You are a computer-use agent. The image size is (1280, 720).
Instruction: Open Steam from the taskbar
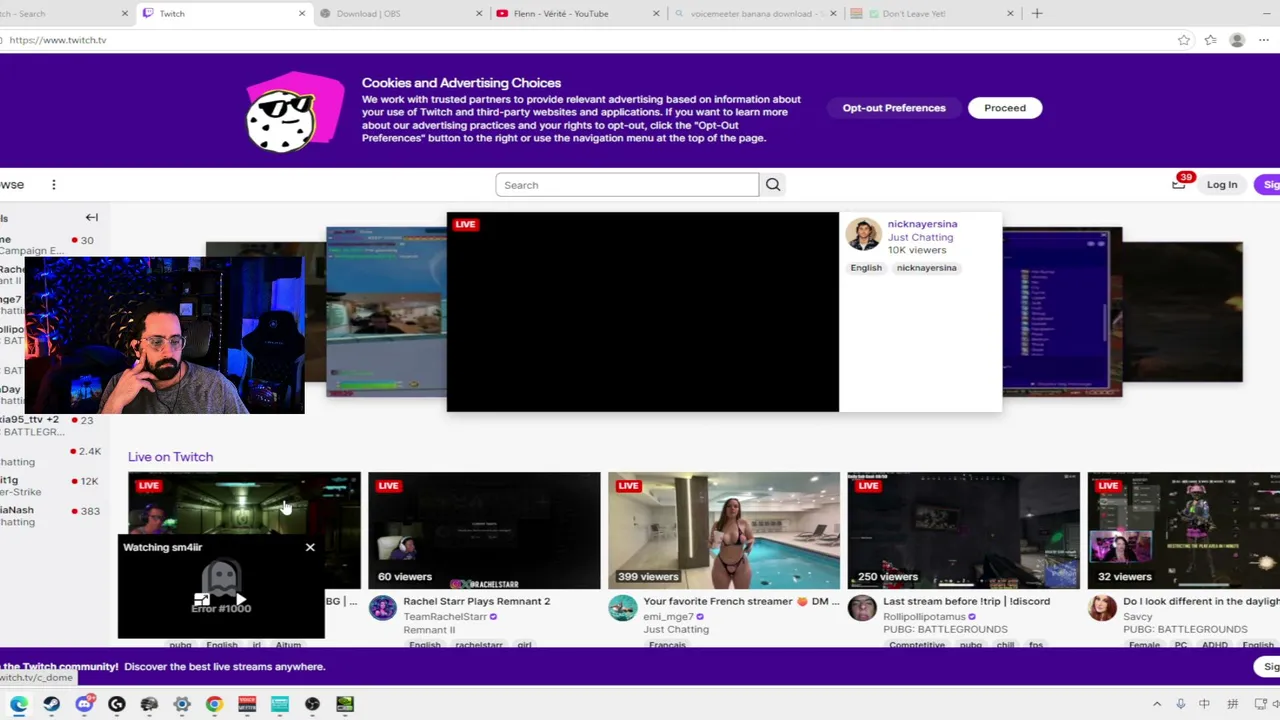(51, 704)
